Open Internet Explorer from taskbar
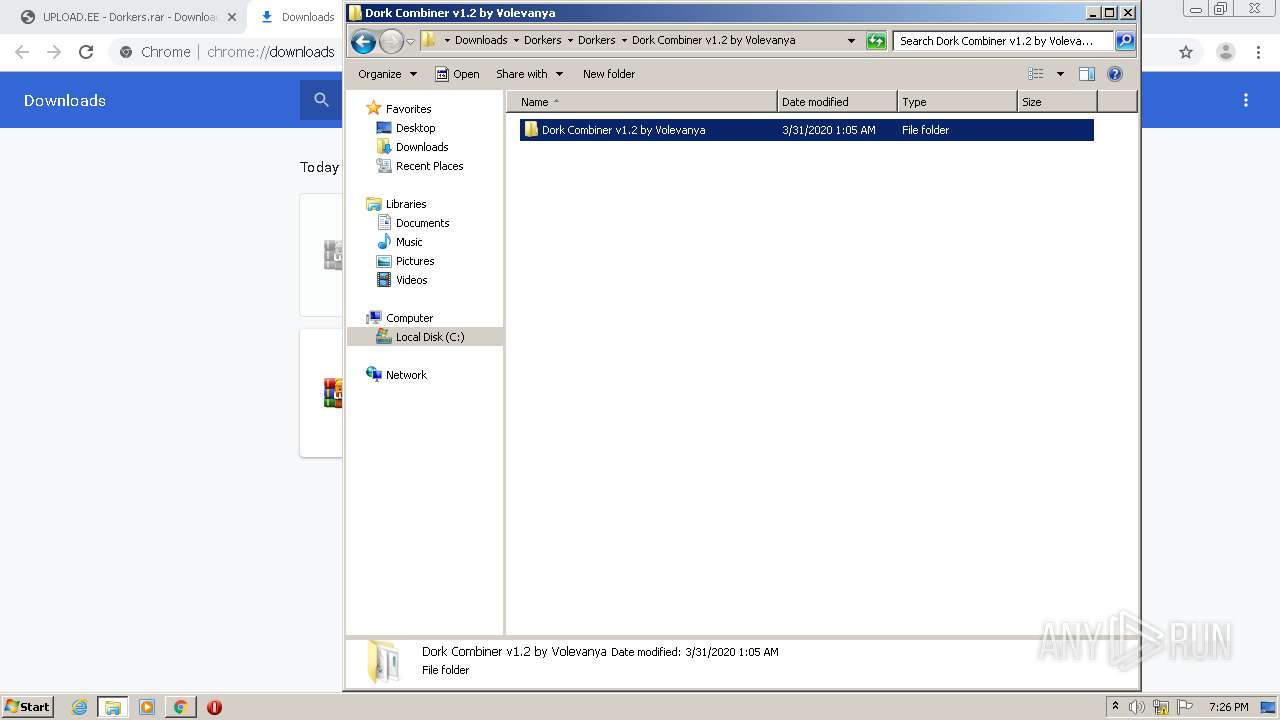Image resolution: width=1280 pixels, height=720 pixels. point(80,707)
